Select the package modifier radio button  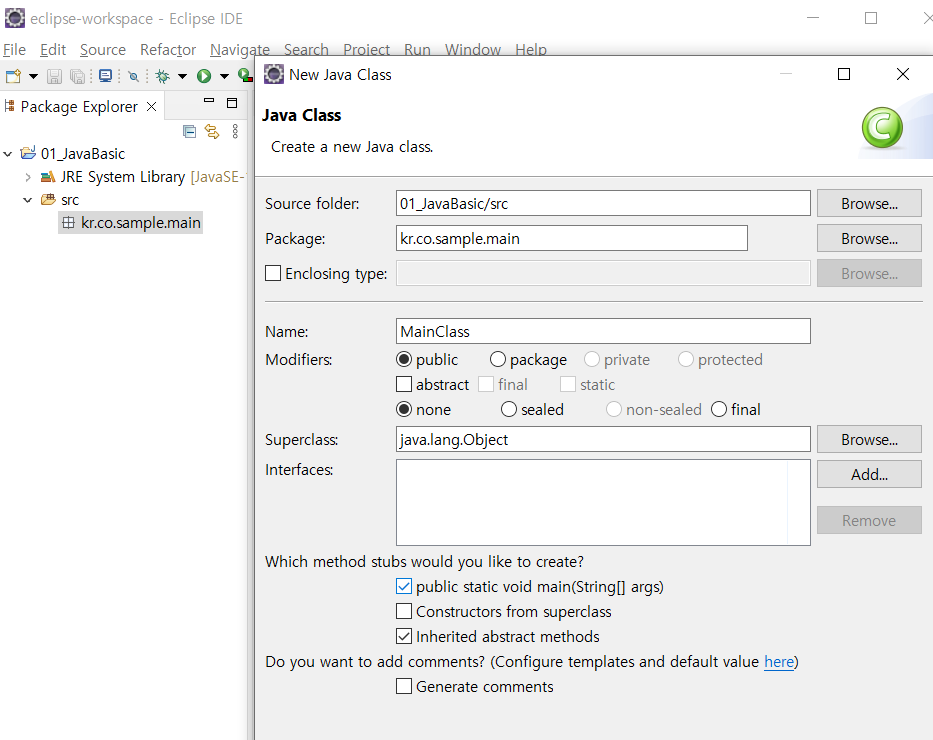pyautogui.click(x=497, y=359)
